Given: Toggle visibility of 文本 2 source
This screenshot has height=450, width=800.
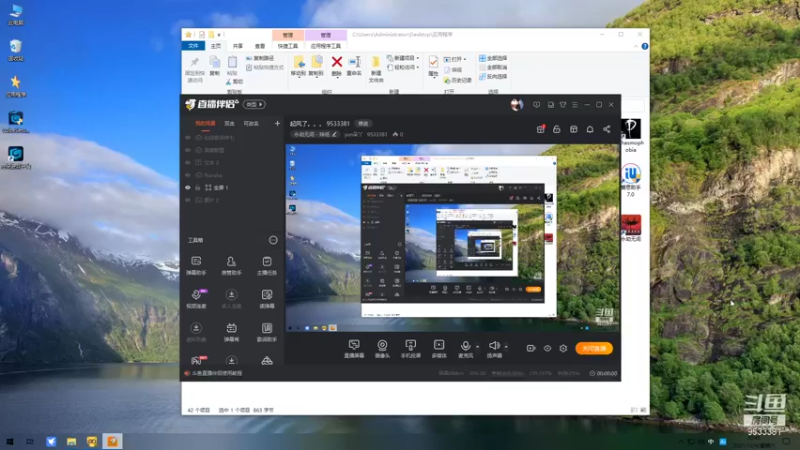Looking at the screenshot, I should click(x=188, y=163).
